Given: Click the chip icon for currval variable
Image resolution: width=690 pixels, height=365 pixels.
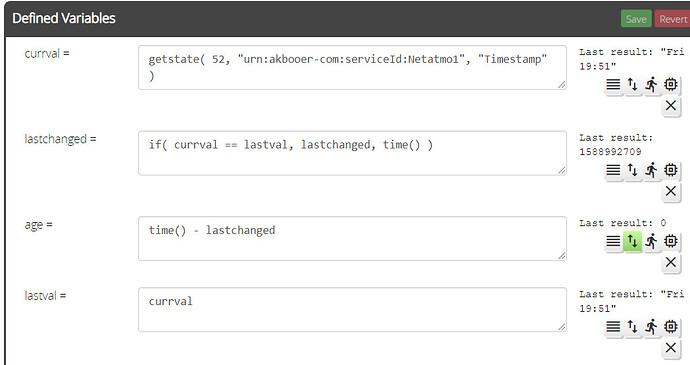Looking at the screenshot, I should 671,84.
